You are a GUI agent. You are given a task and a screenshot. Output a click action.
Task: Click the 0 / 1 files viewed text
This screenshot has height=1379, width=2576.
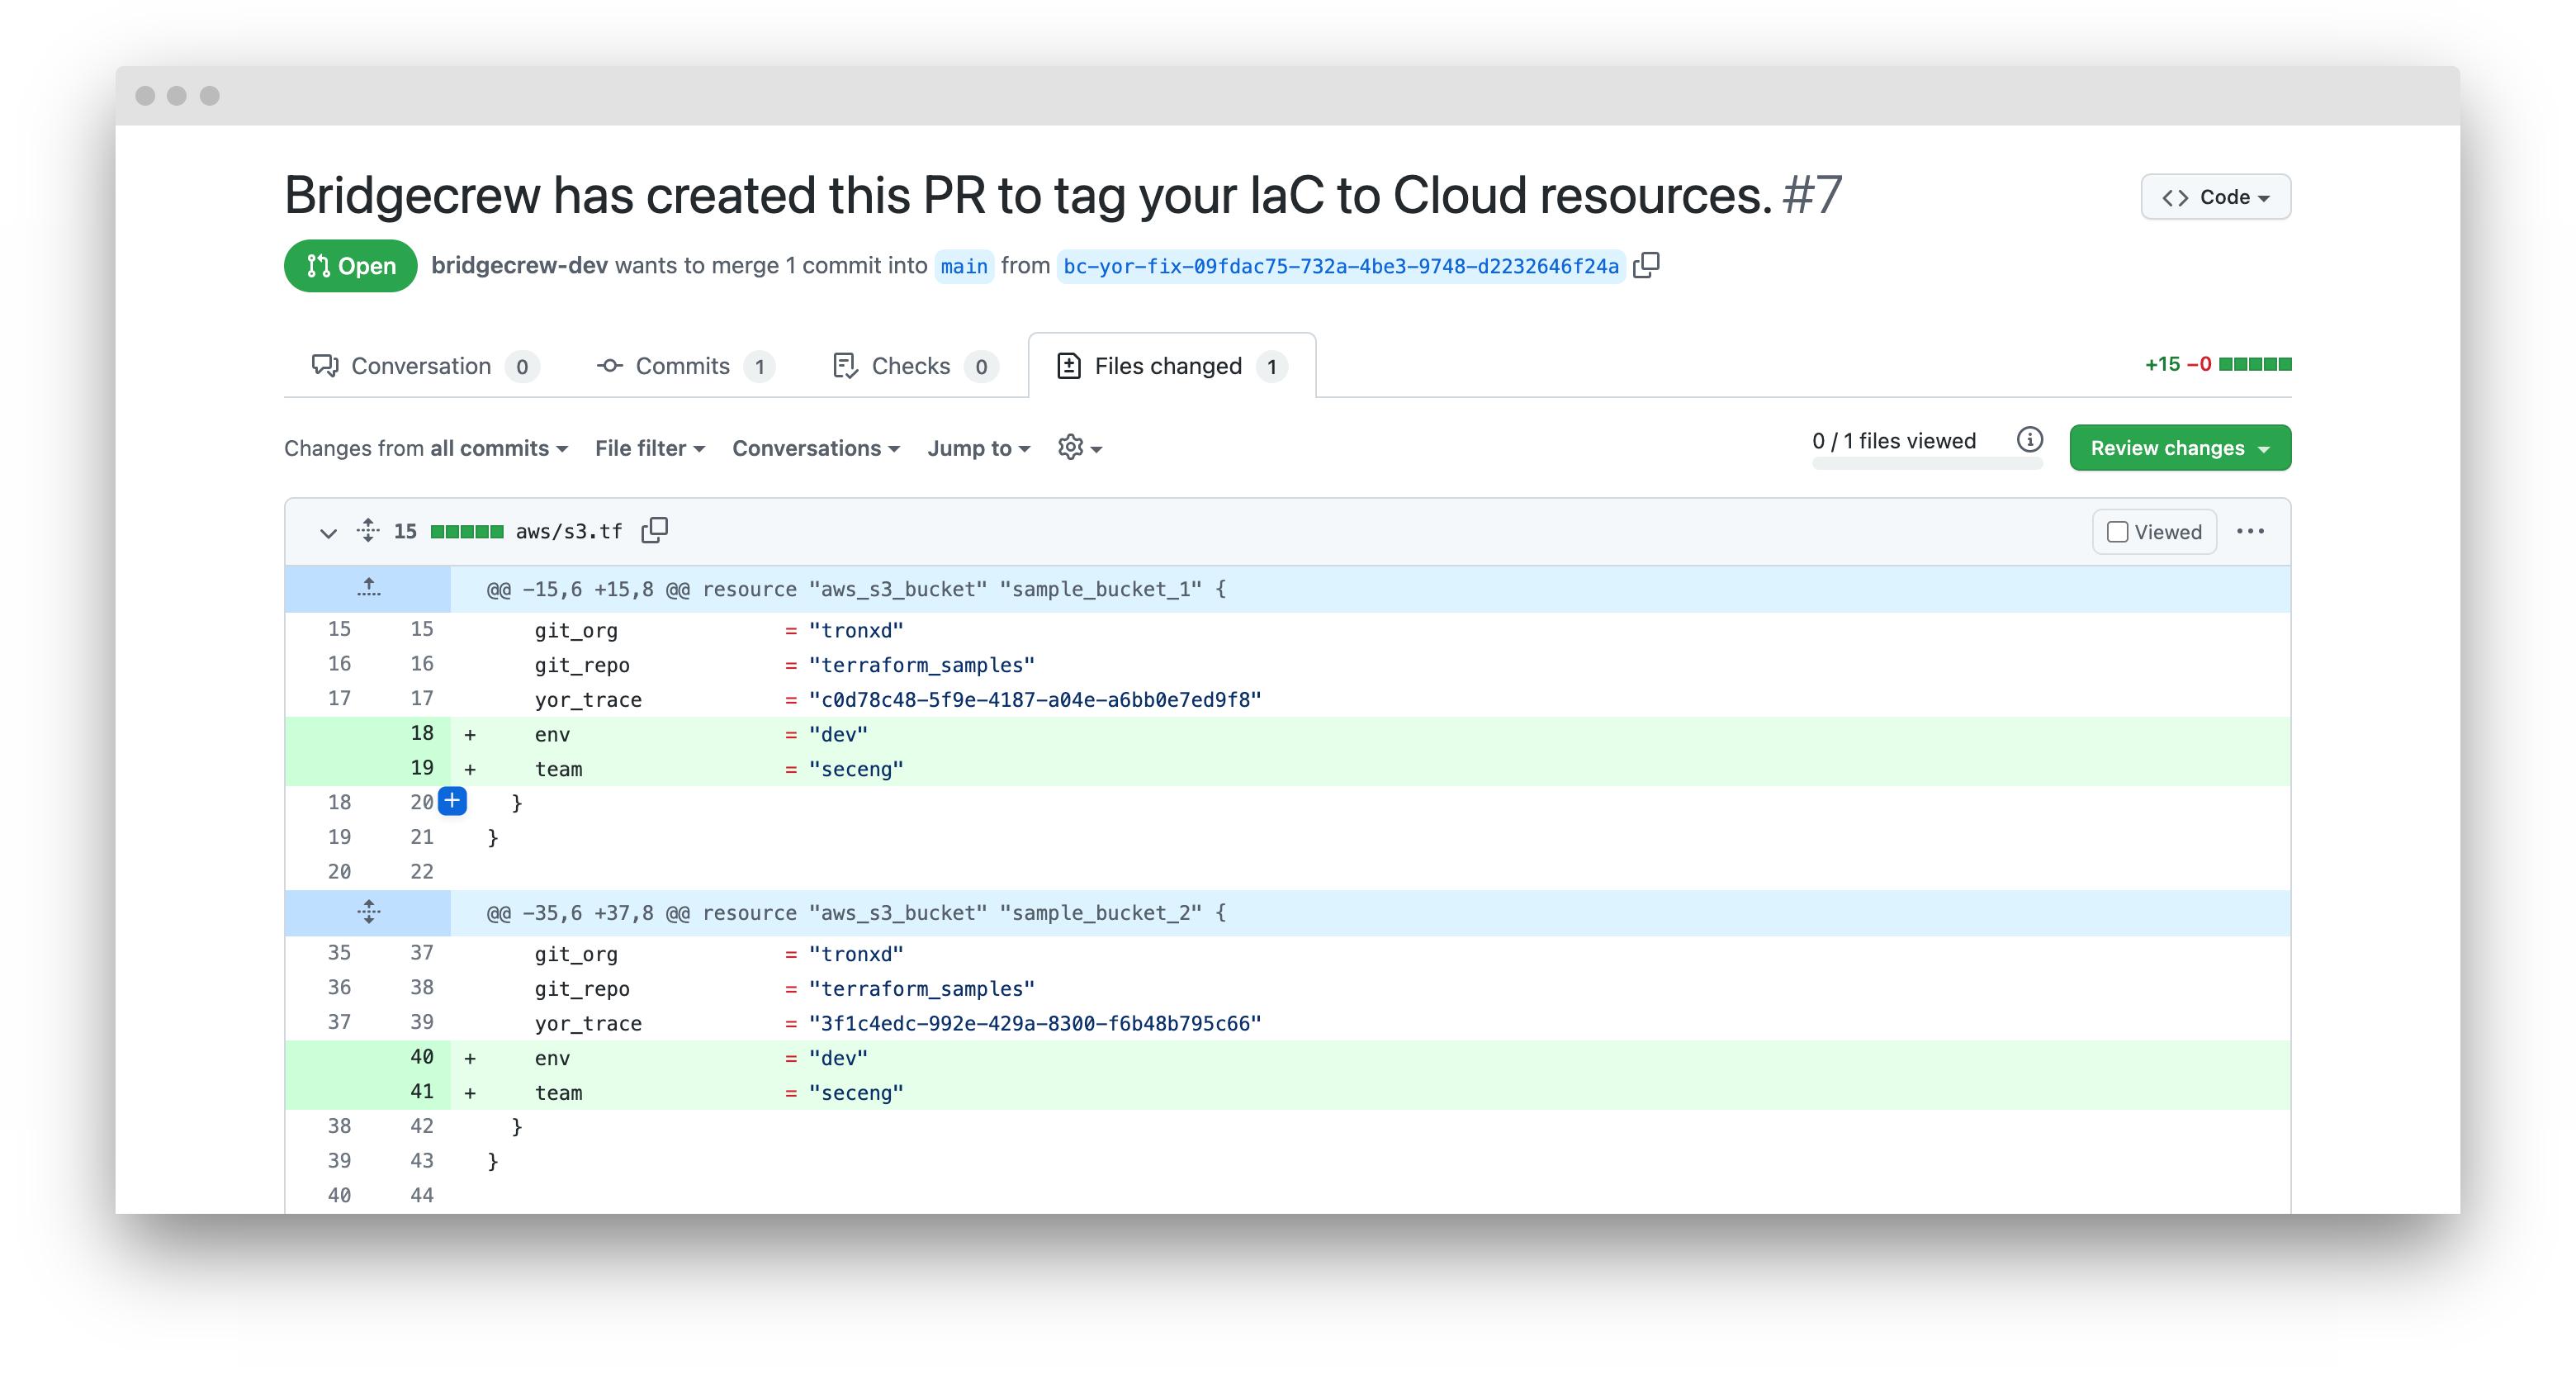pyautogui.click(x=1894, y=441)
